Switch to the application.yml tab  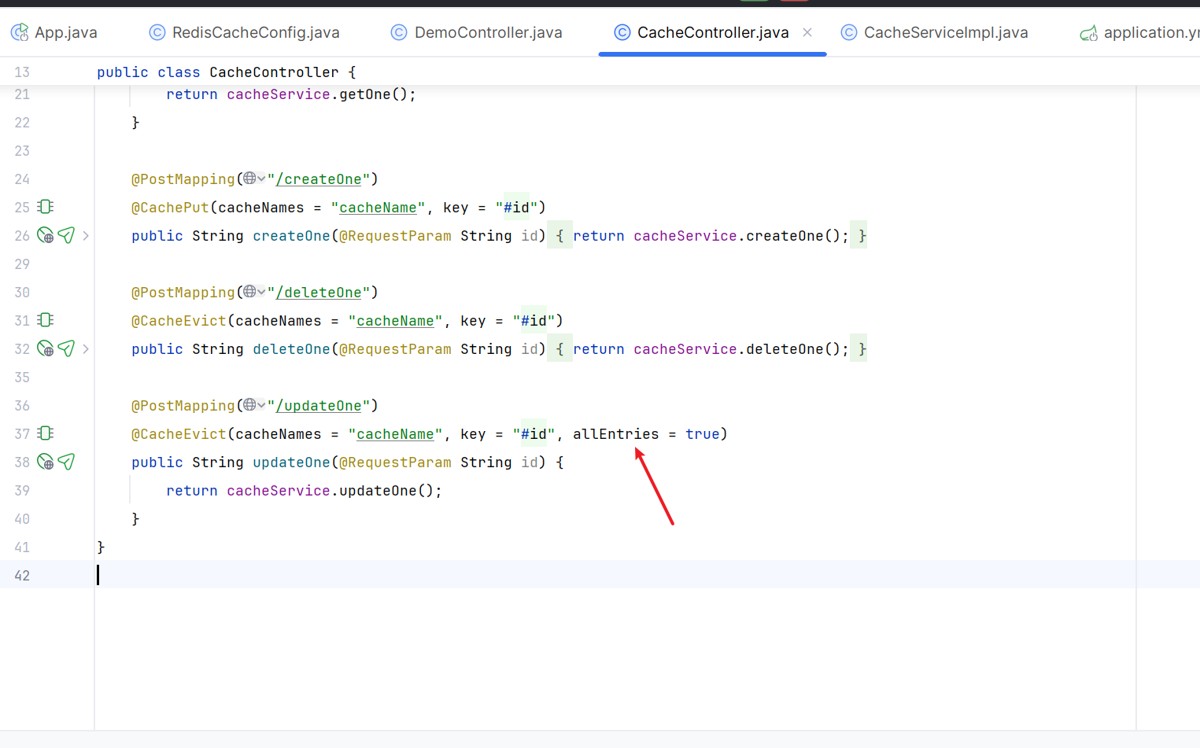[1140, 32]
